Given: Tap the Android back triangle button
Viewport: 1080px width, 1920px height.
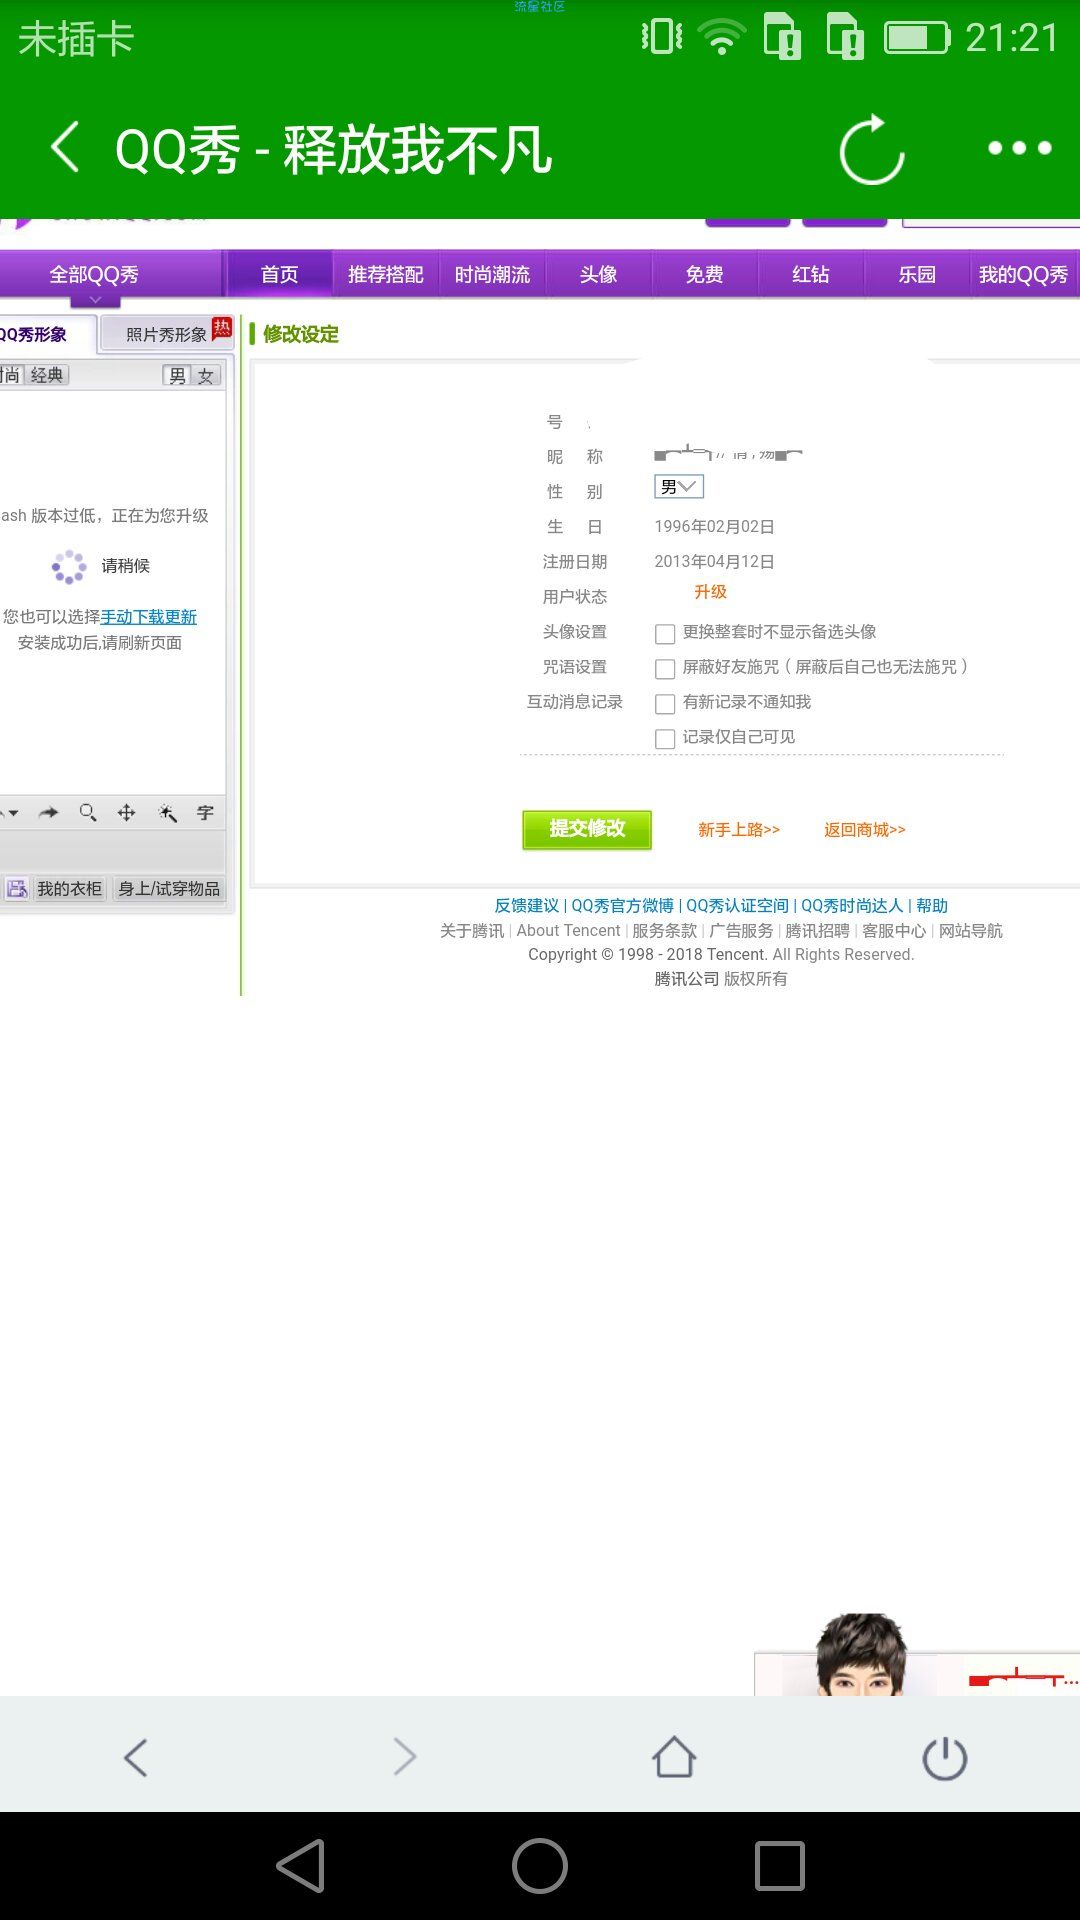Looking at the screenshot, I should (x=301, y=1866).
